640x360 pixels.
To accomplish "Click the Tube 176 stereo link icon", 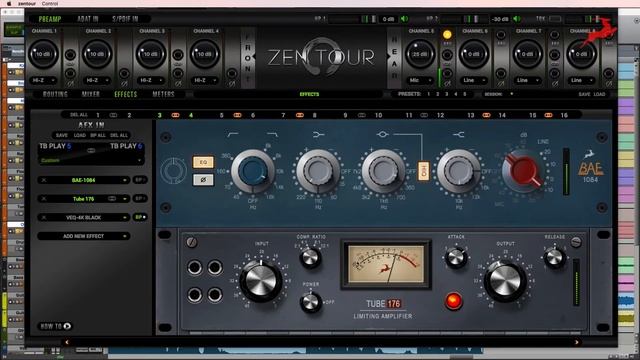I will (111, 199).
